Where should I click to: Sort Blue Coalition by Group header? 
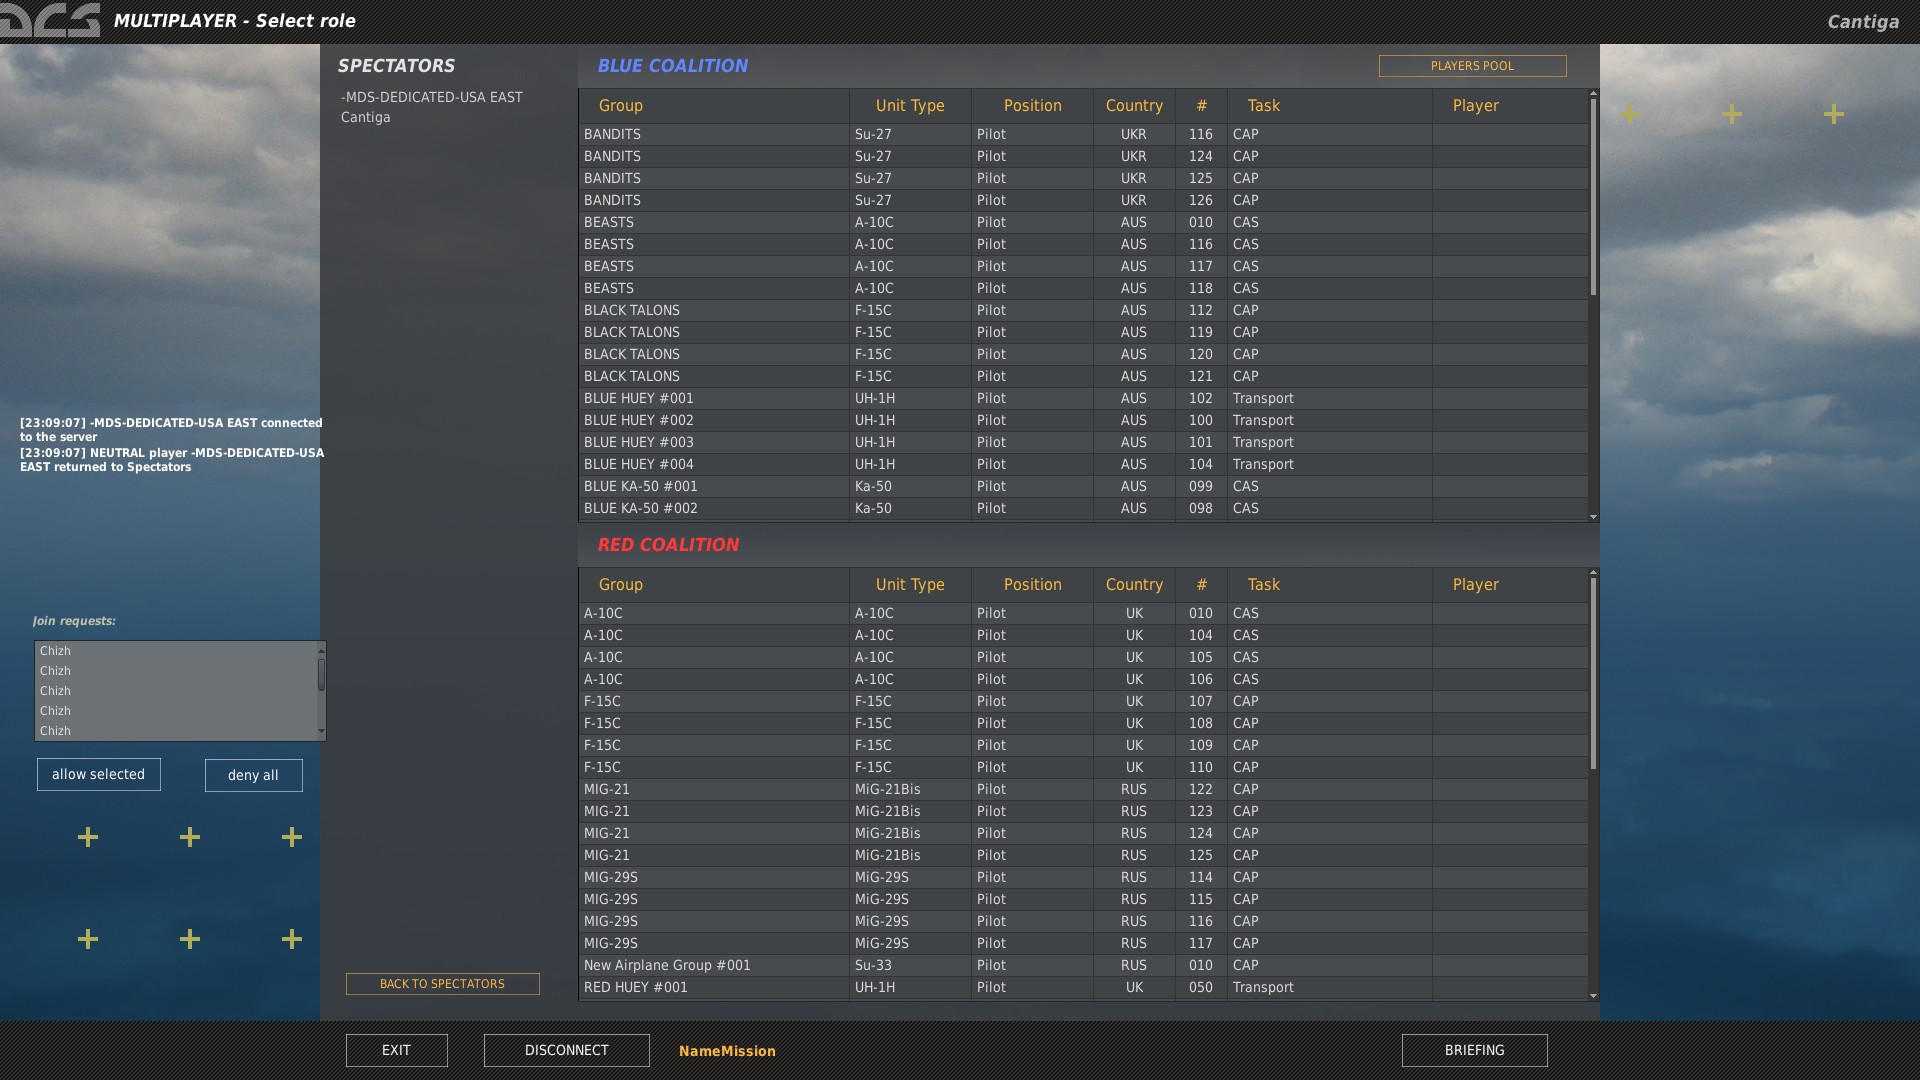pyautogui.click(x=714, y=106)
